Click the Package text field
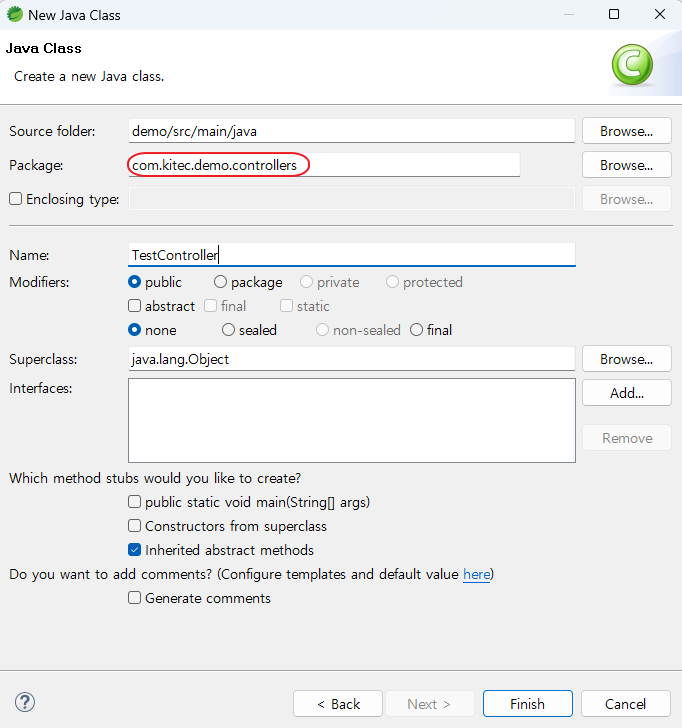This screenshot has height=728, width=682. (x=324, y=165)
